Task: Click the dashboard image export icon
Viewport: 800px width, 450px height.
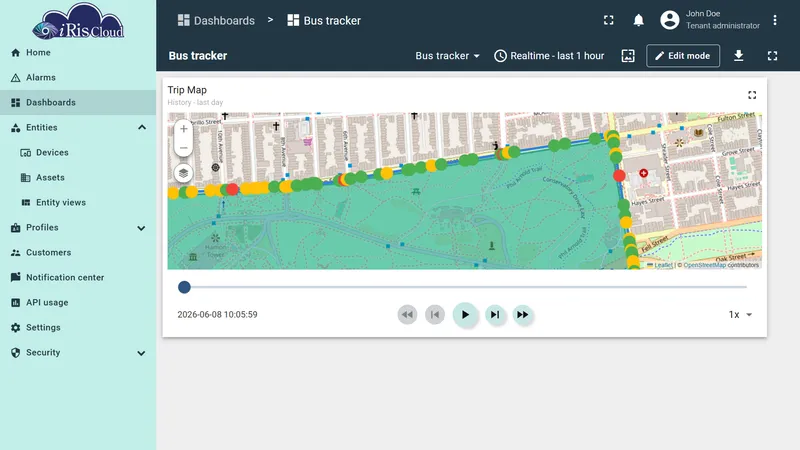Action: pos(628,56)
